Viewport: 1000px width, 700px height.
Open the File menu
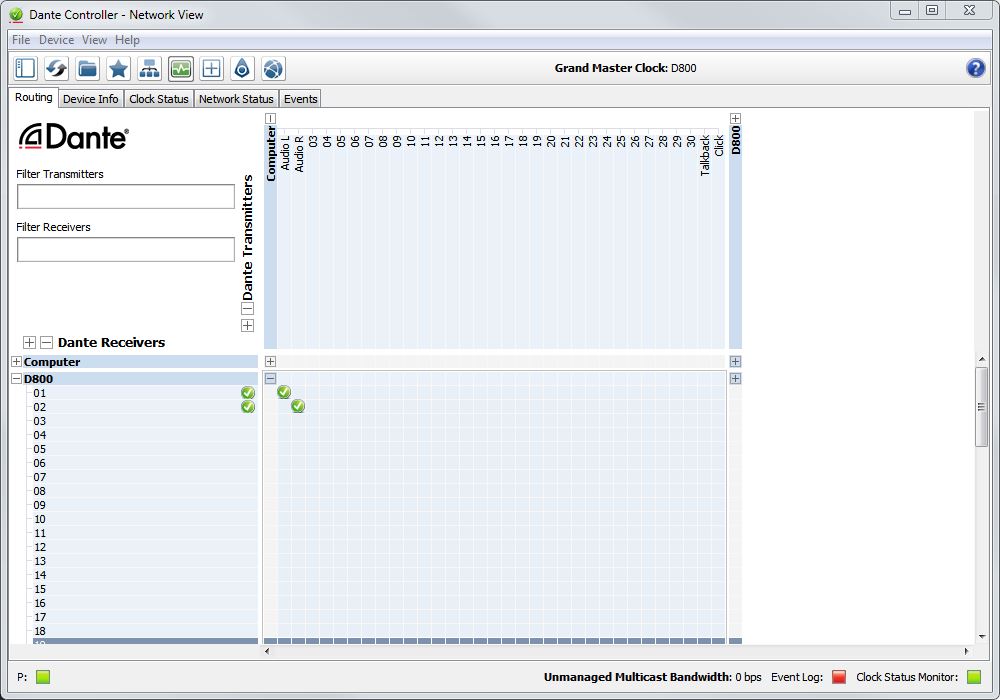point(21,40)
